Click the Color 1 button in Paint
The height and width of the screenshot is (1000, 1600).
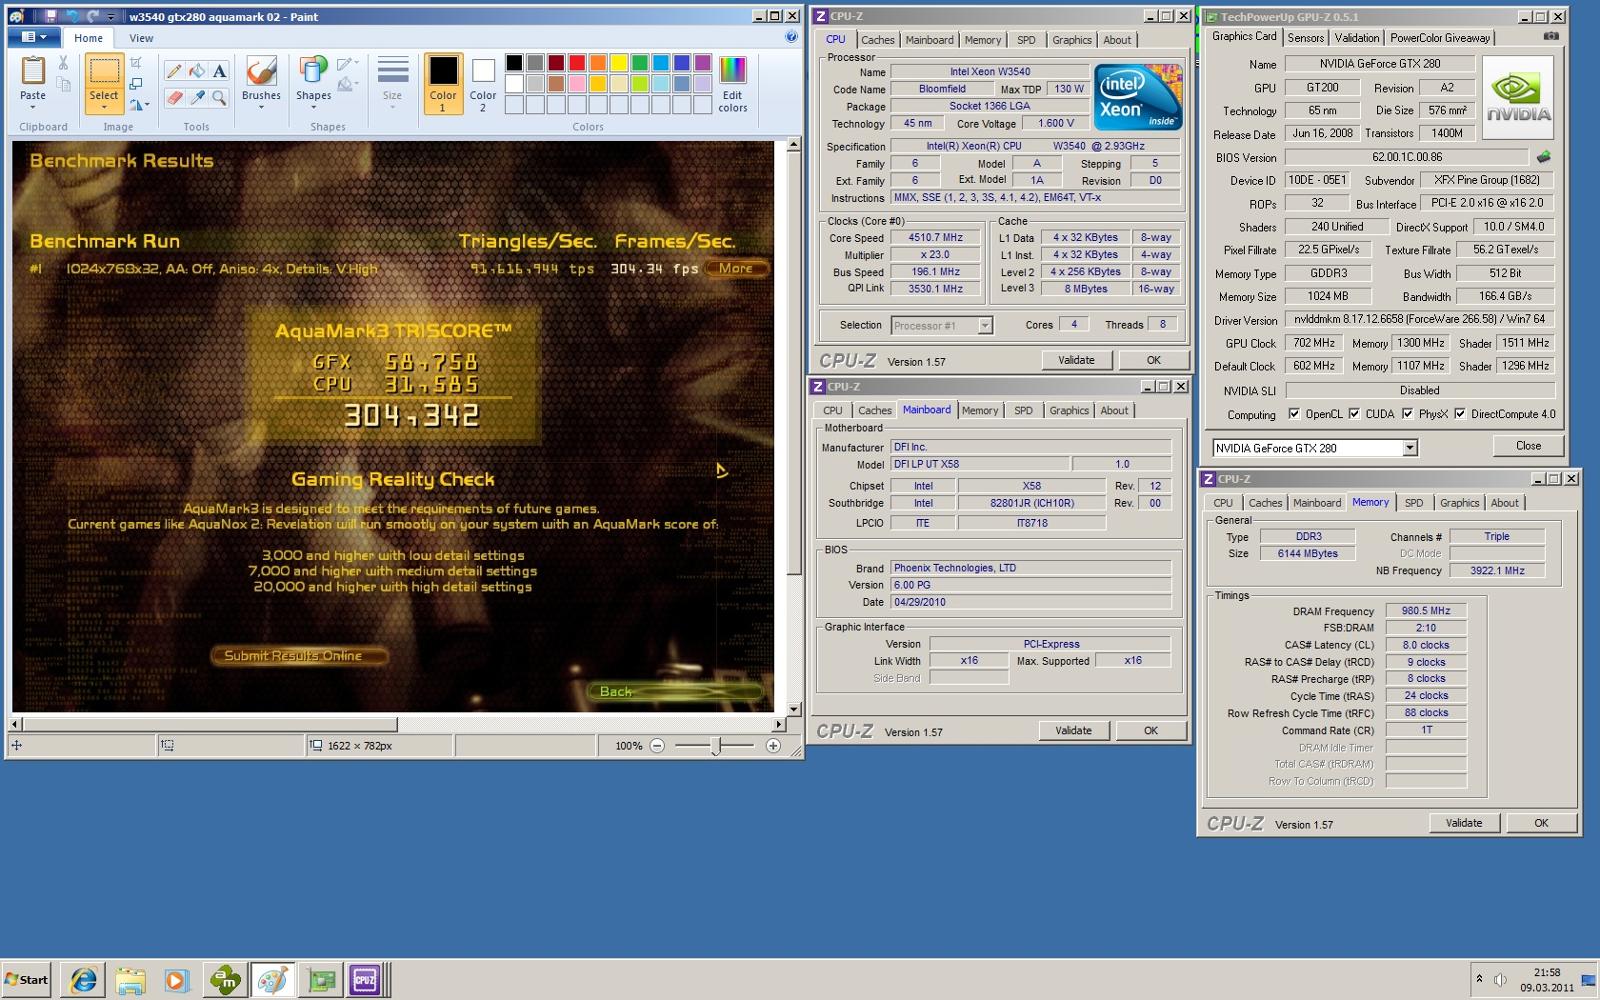[443, 84]
